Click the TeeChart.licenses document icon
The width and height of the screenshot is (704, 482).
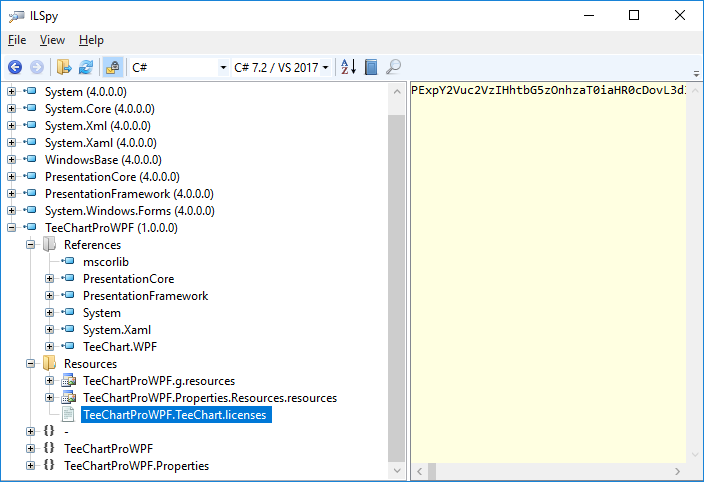click(68, 415)
